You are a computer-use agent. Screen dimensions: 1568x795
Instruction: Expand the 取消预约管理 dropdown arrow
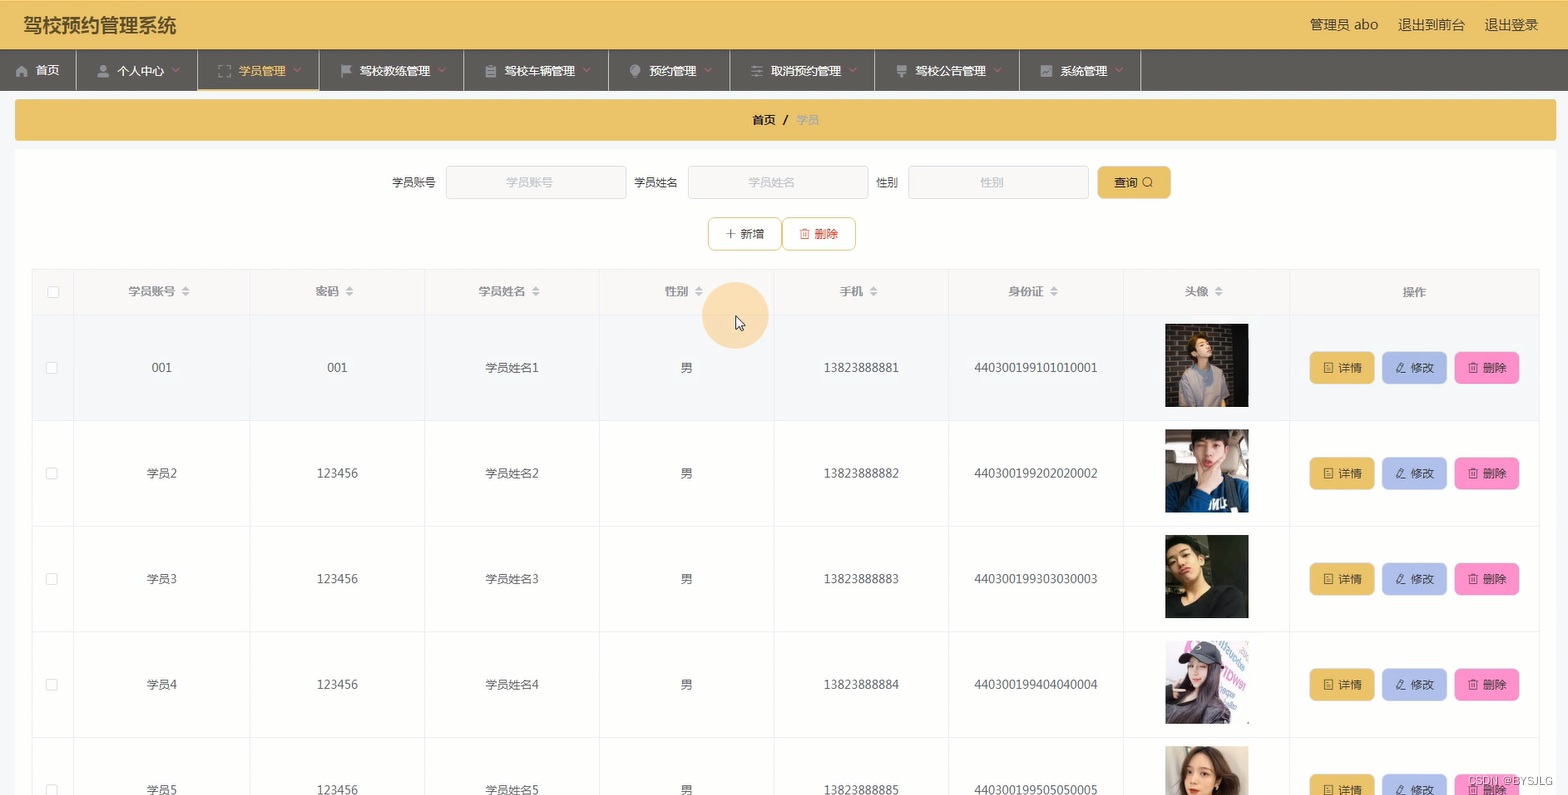click(x=853, y=70)
